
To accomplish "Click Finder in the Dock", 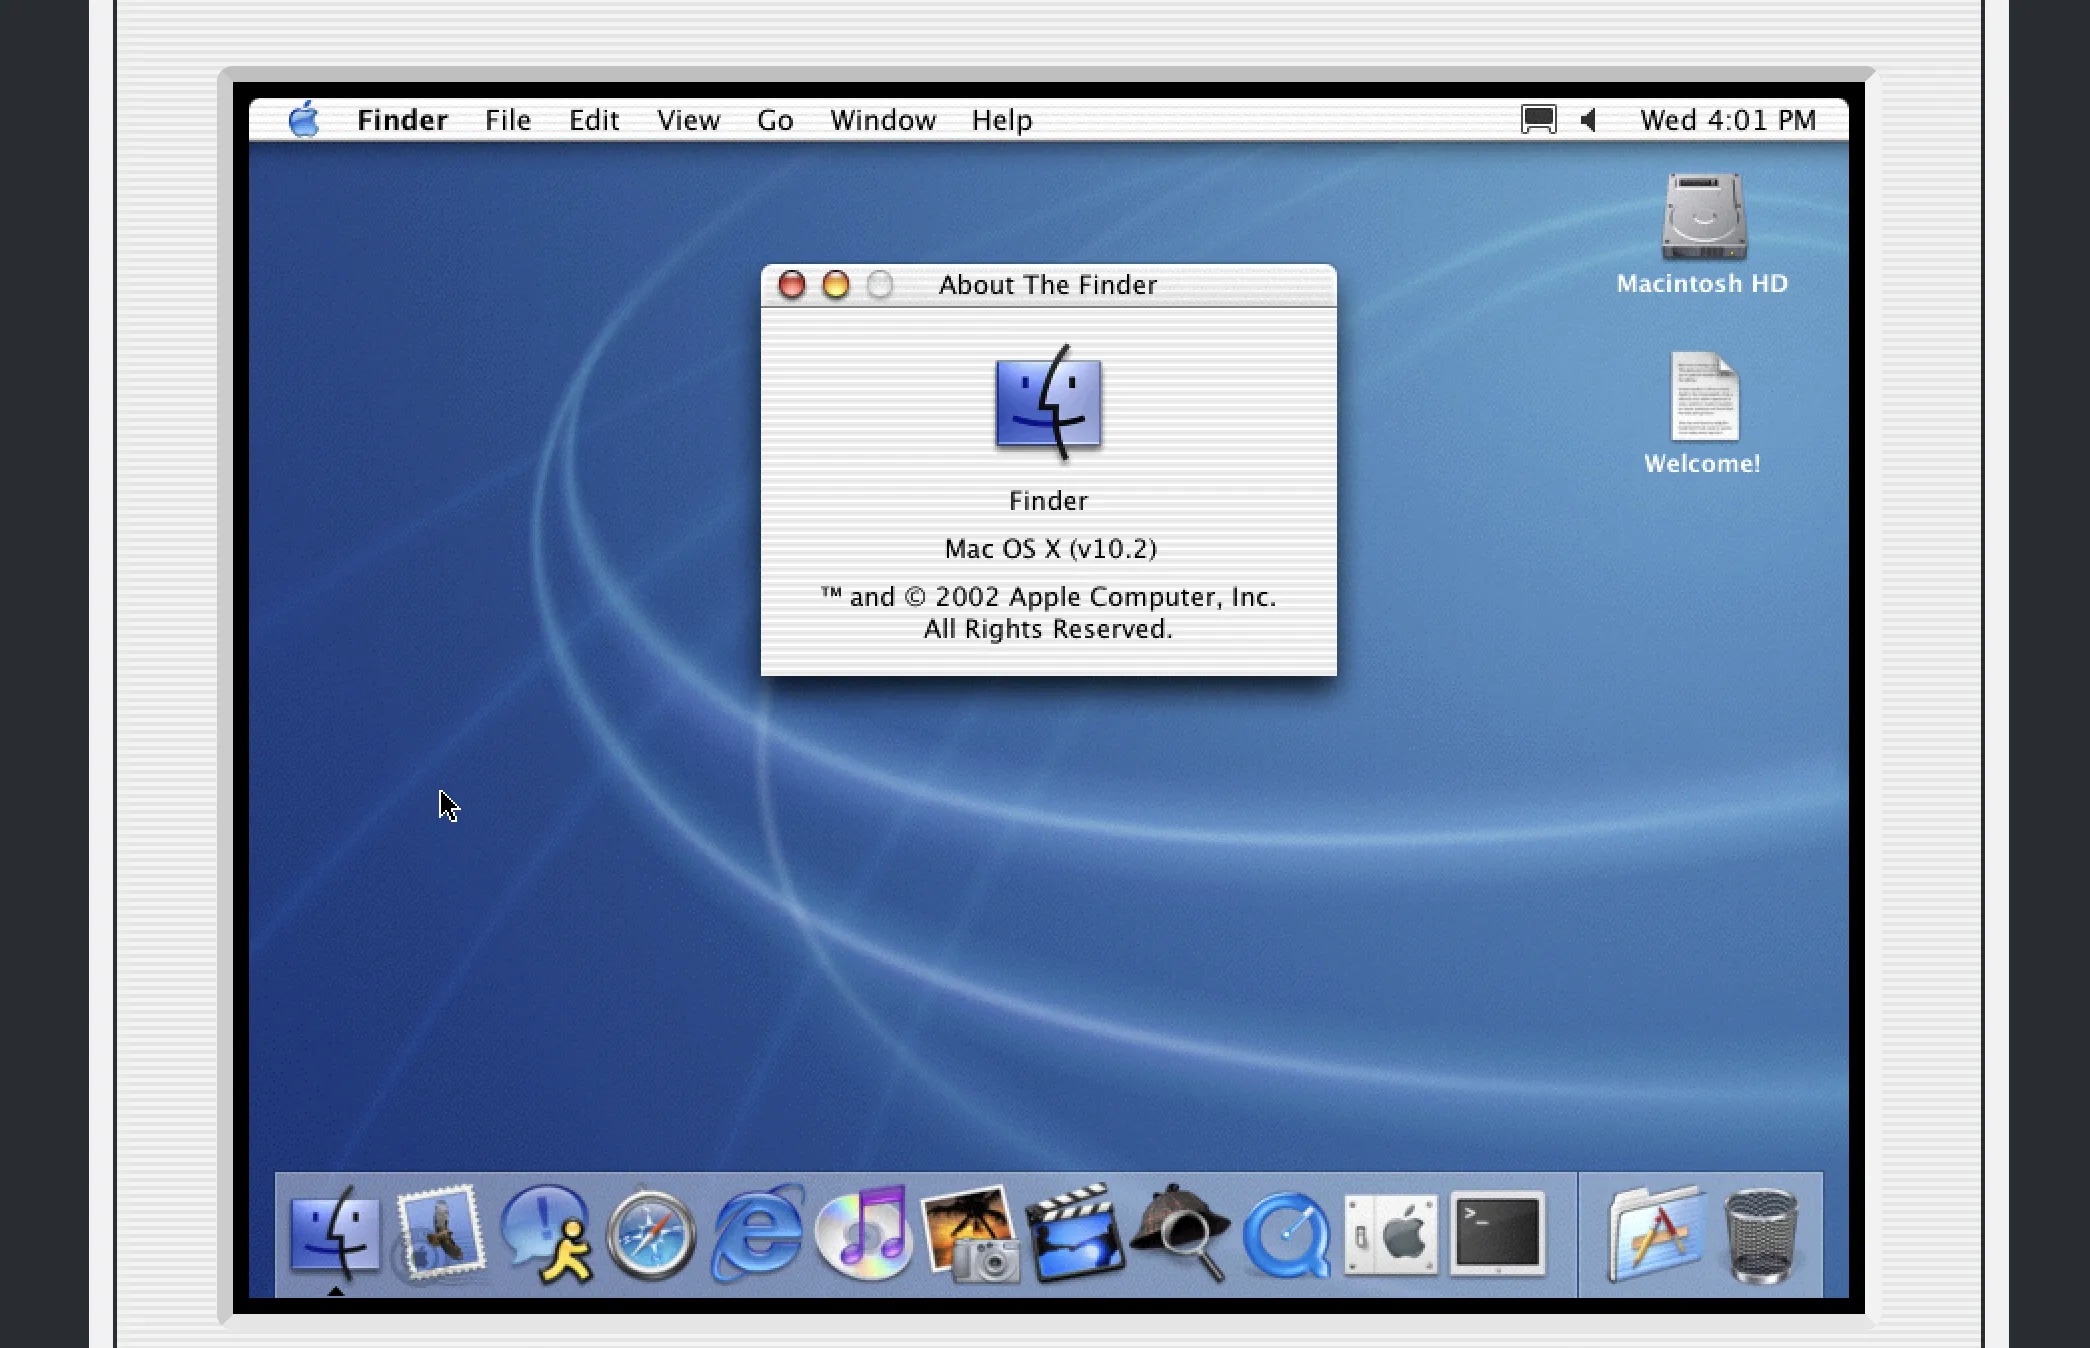I will pos(335,1234).
